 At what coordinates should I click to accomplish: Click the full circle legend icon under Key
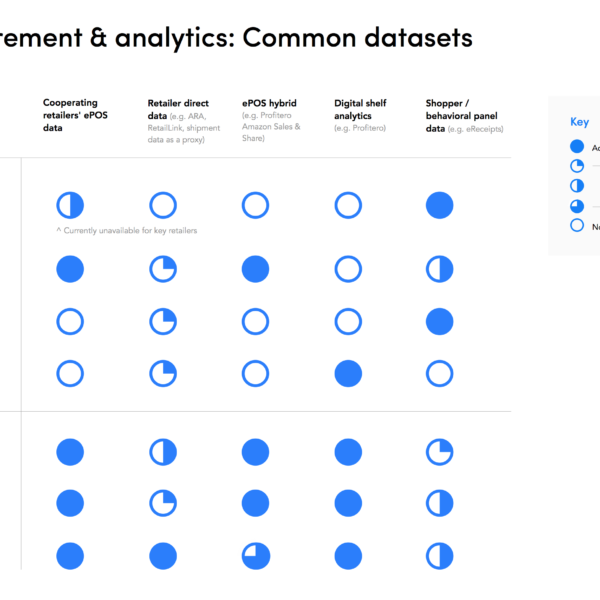point(577,146)
